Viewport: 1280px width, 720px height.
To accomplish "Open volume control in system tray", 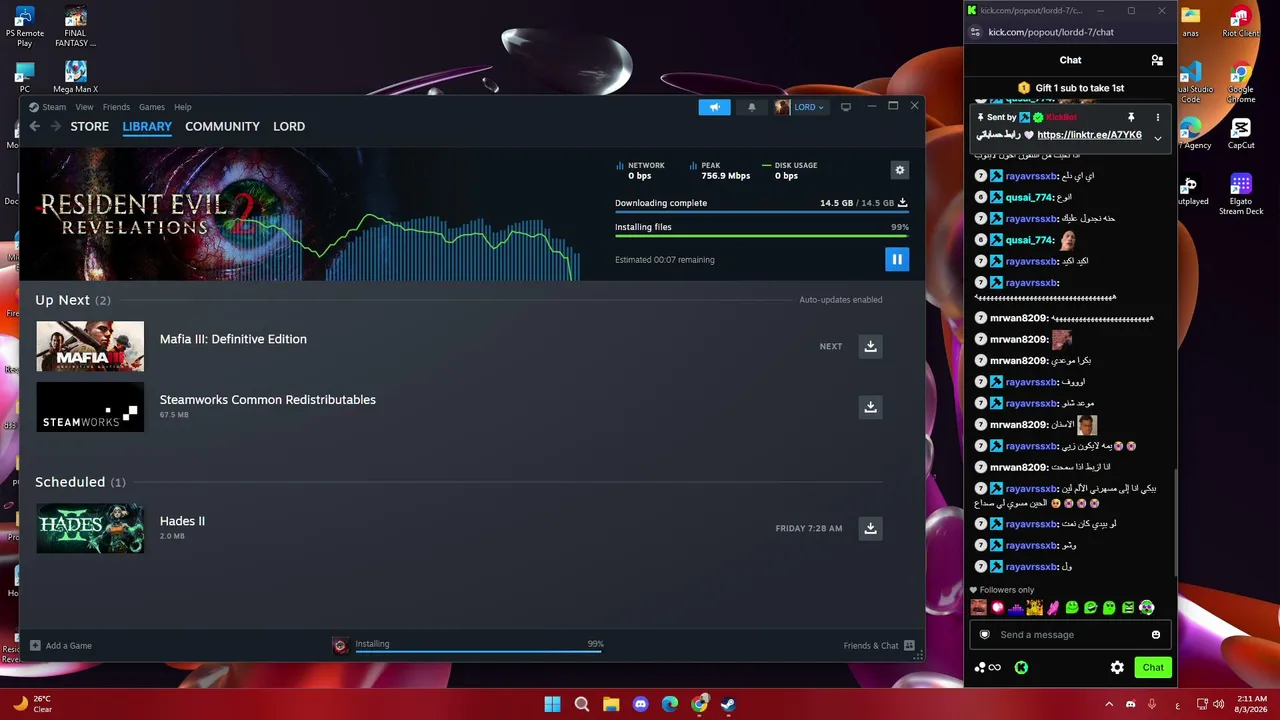I will [x=1218, y=704].
